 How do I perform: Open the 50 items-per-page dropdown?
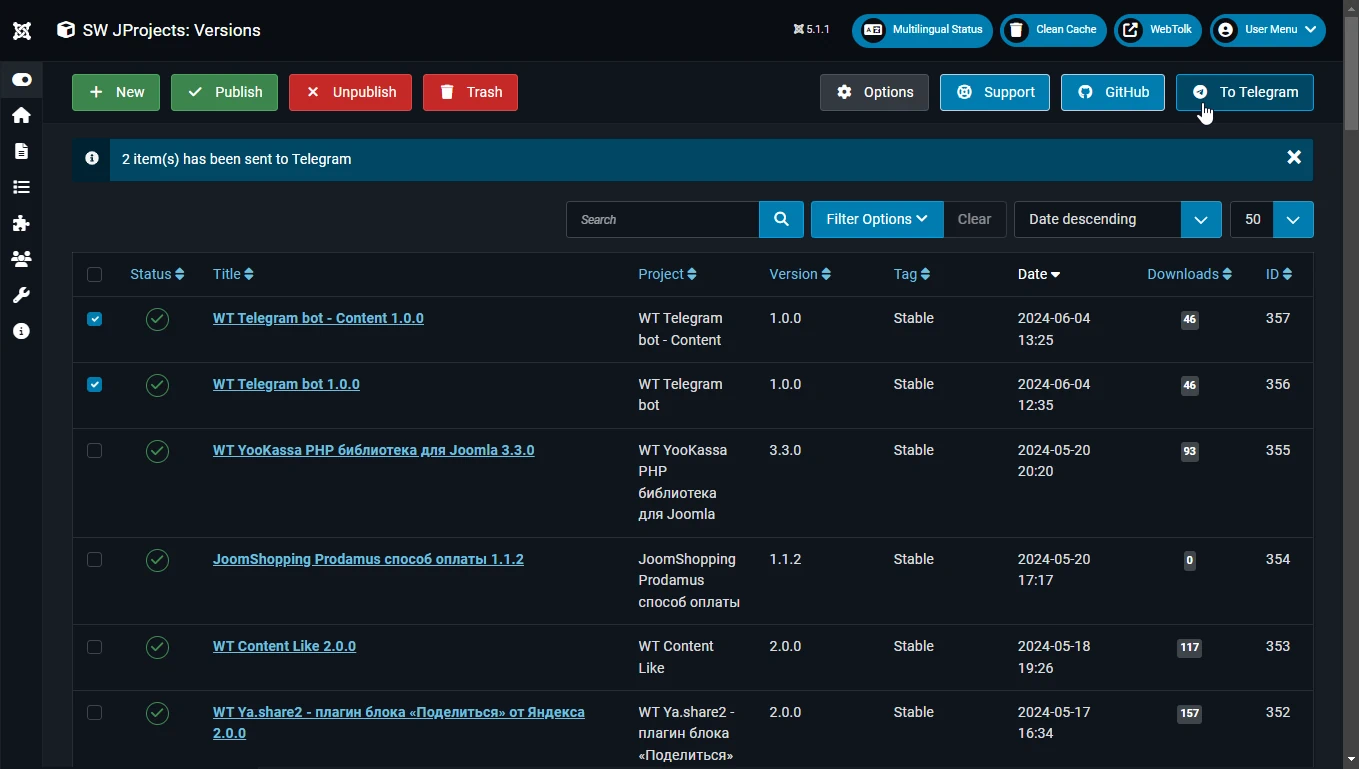pyautogui.click(x=1271, y=219)
